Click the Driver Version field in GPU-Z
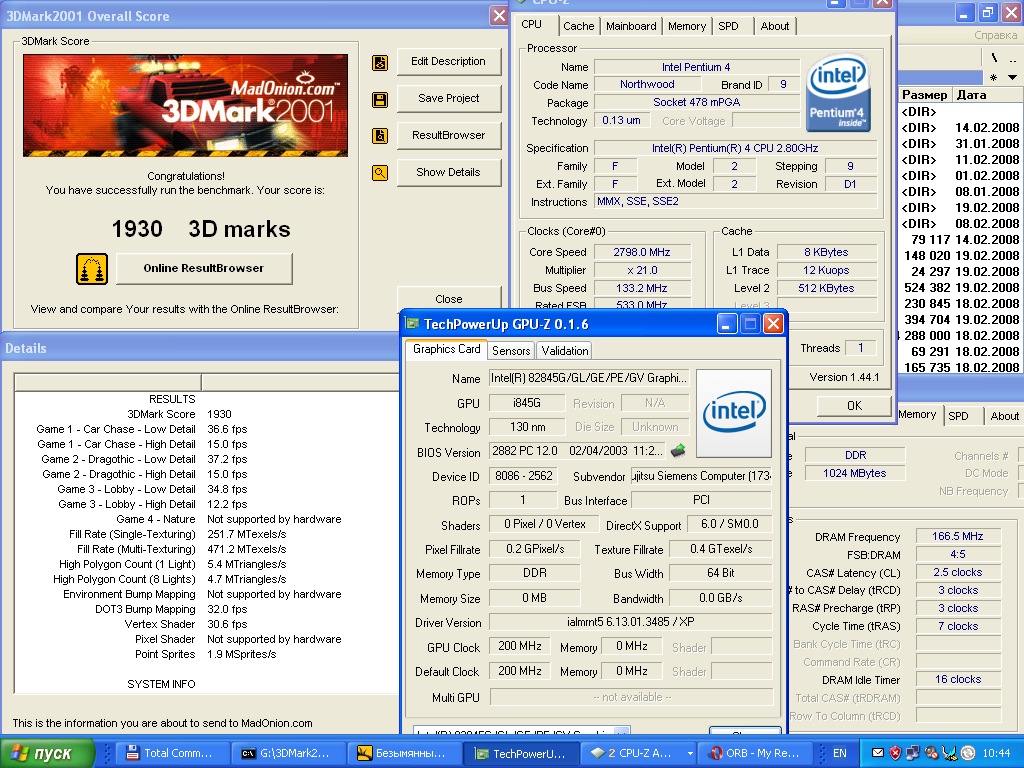 (630, 622)
